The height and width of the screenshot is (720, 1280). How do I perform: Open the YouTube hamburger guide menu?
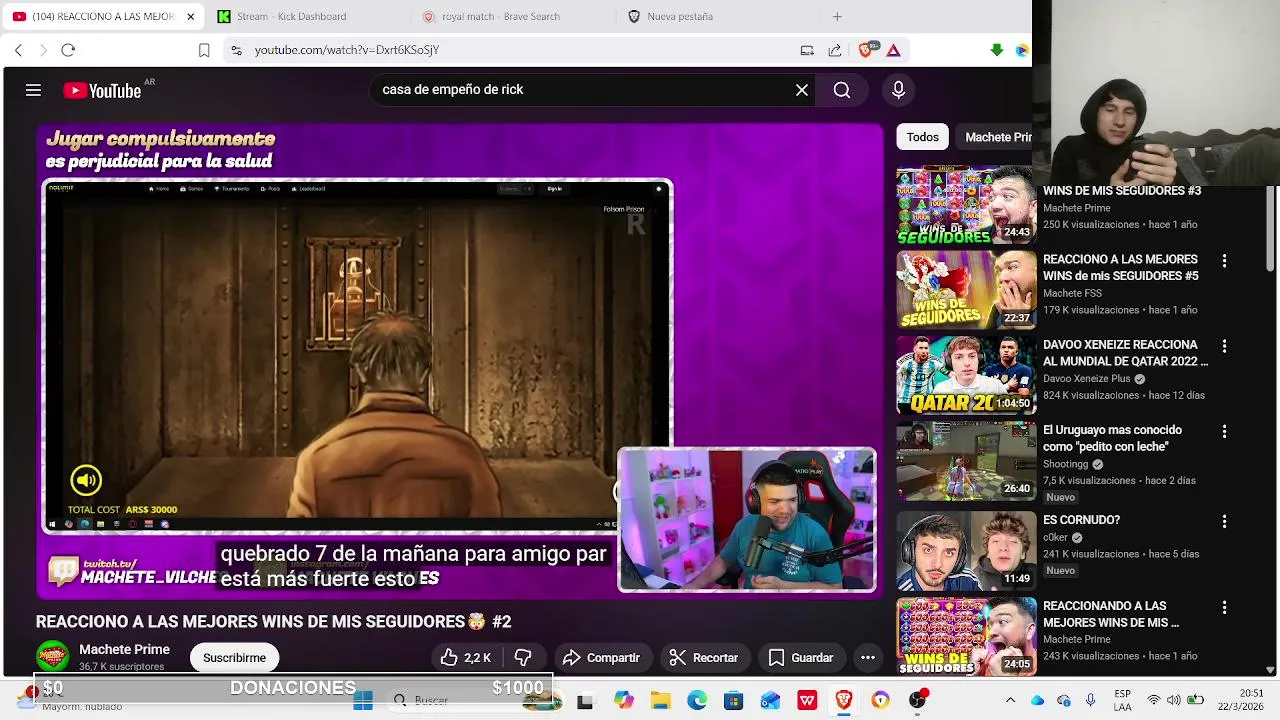33,90
